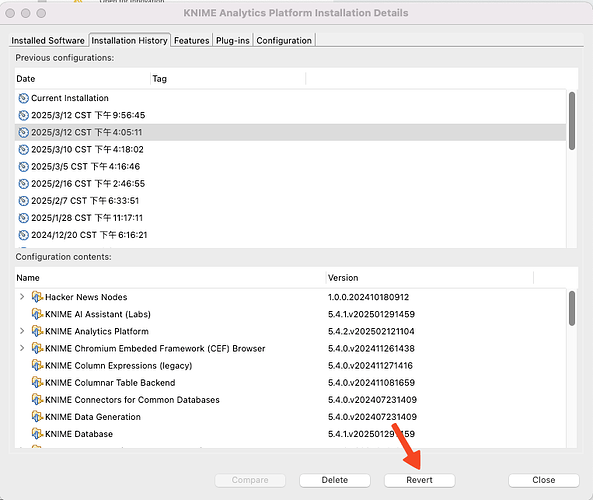Click the KNIME Columnar Table Backend icon
593x500 pixels.
[37, 383]
